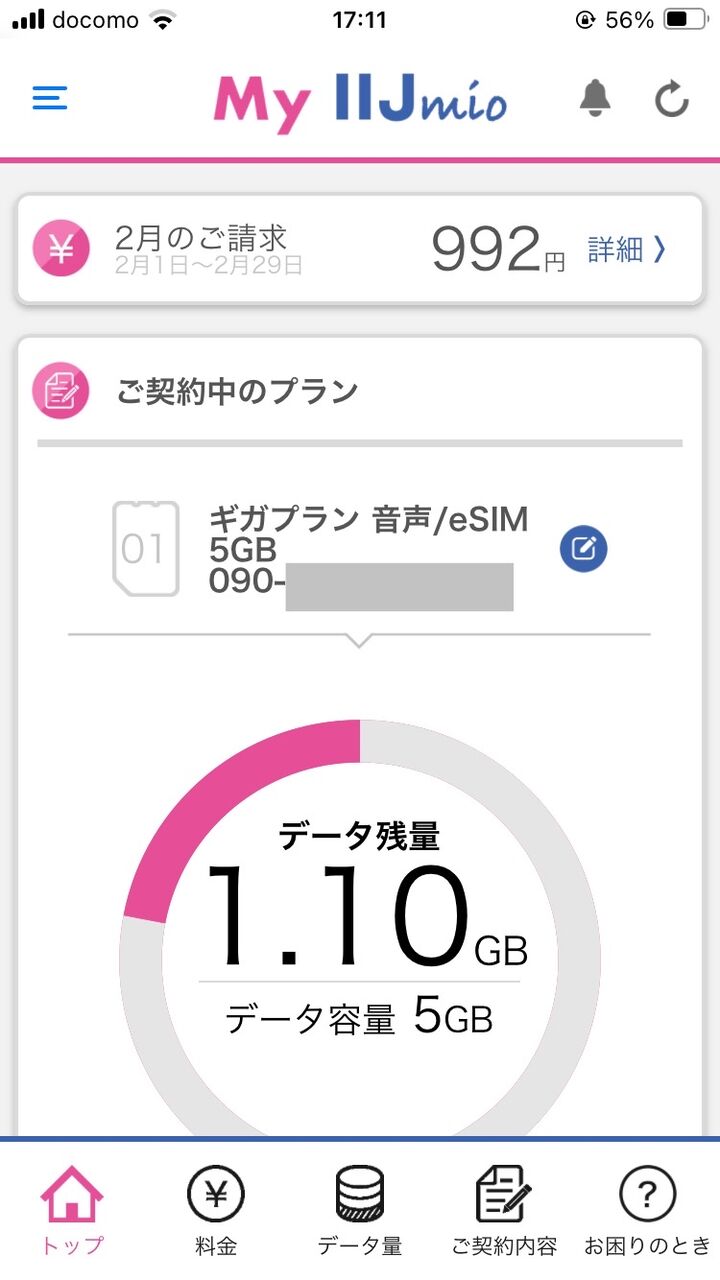Screen dimensions: 720x1280
Task: Open notifications bell
Action: (x=595, y=98)
